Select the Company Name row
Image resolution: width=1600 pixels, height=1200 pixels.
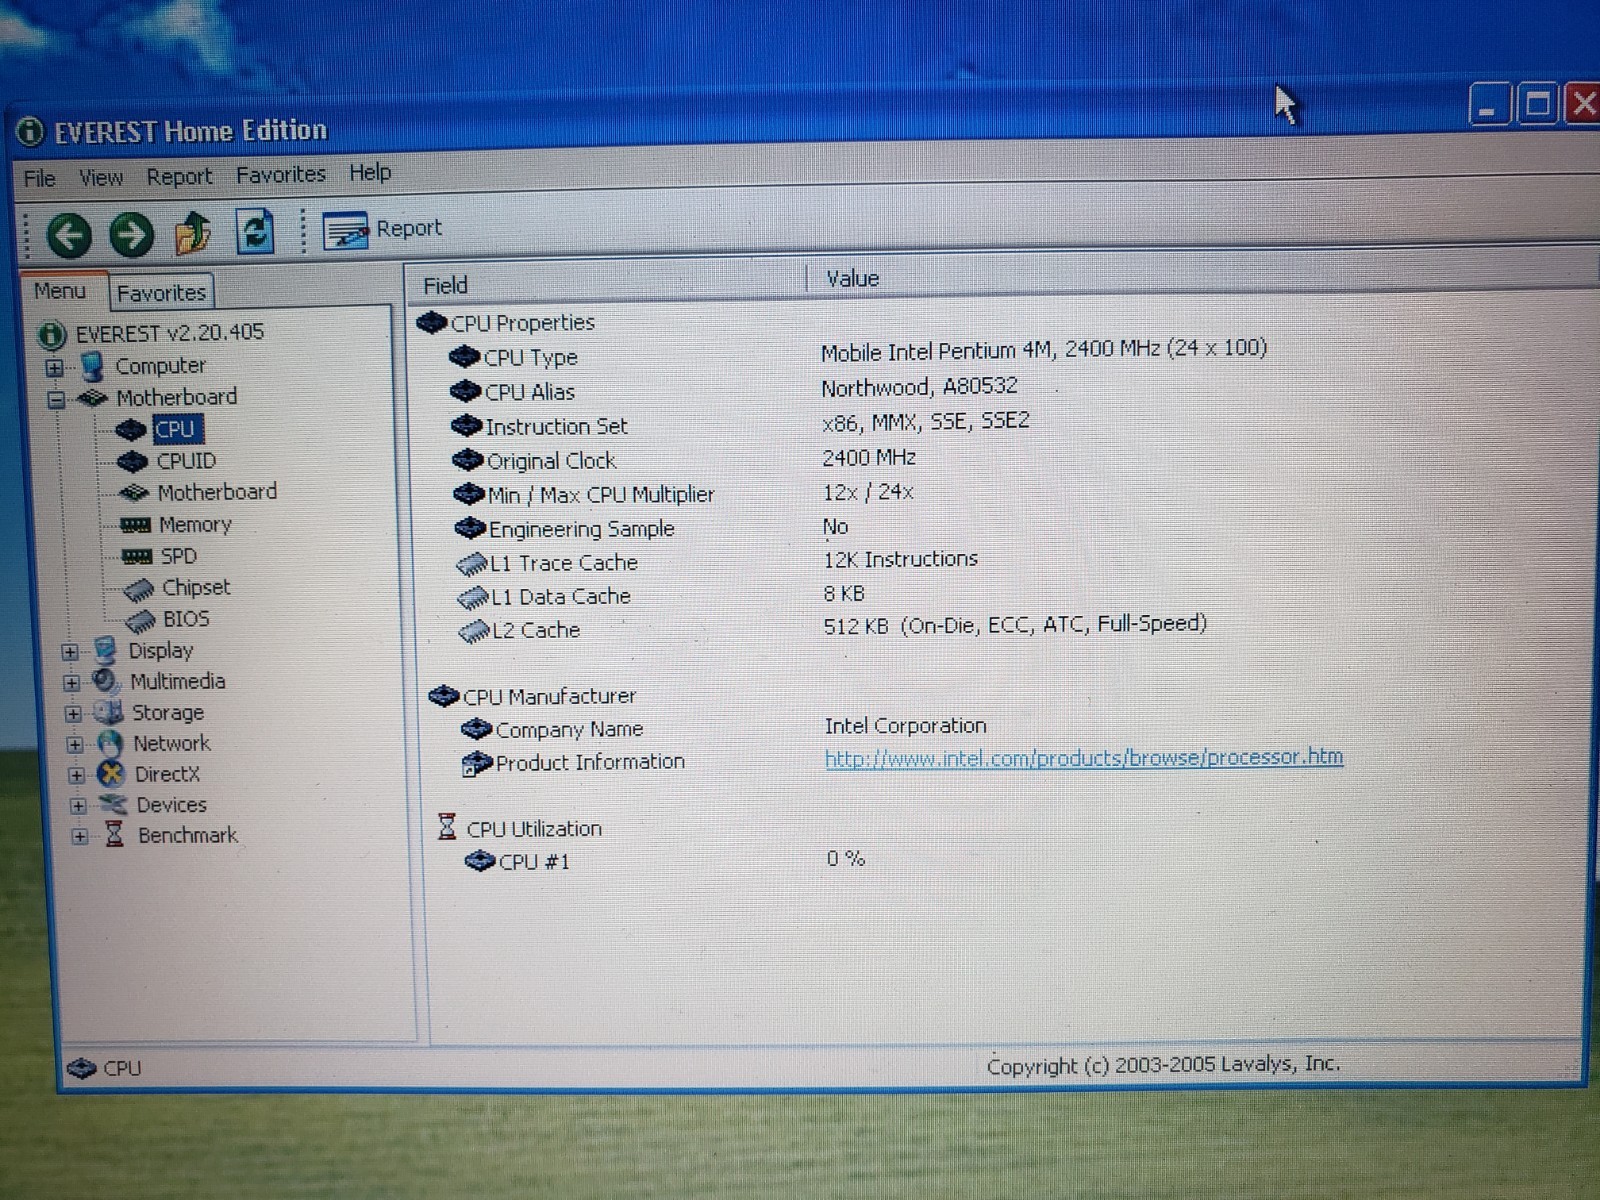coord(725,728)
